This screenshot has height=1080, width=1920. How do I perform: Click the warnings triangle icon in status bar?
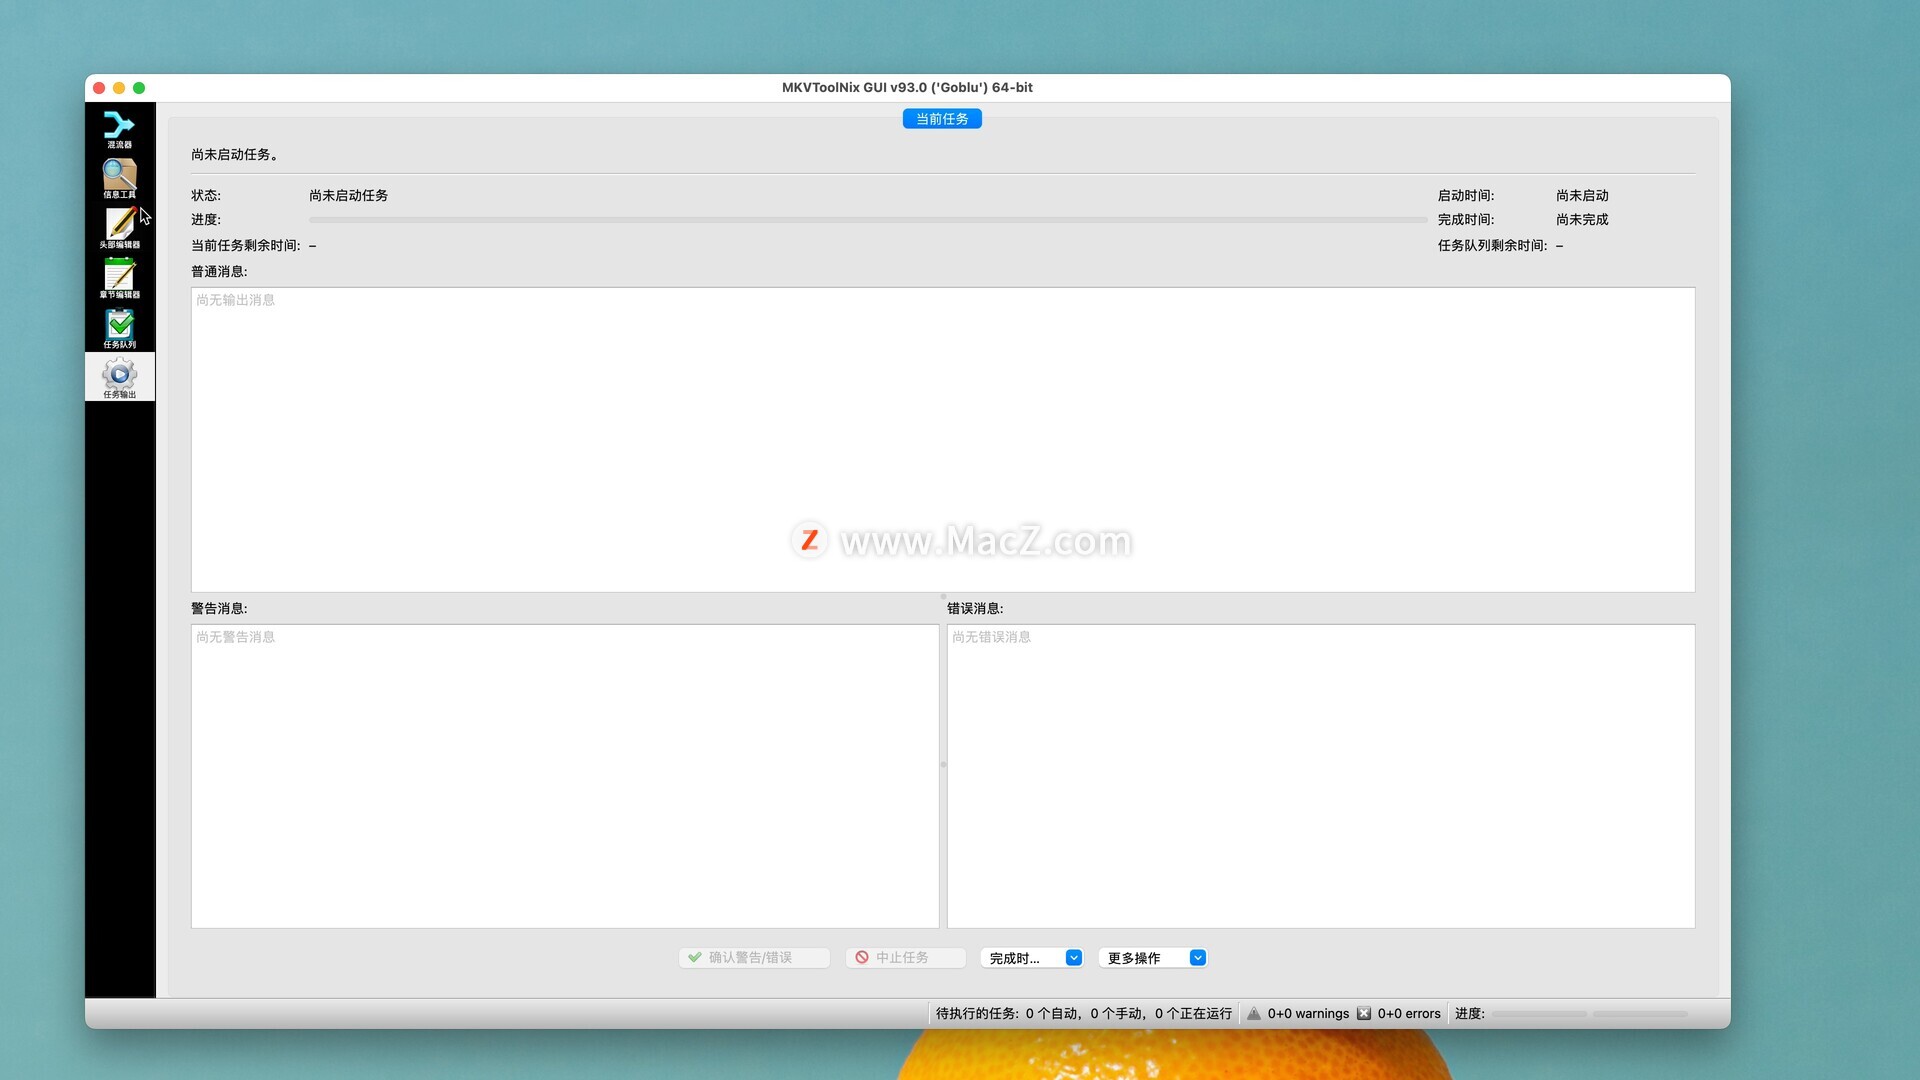point(1254,1013)
